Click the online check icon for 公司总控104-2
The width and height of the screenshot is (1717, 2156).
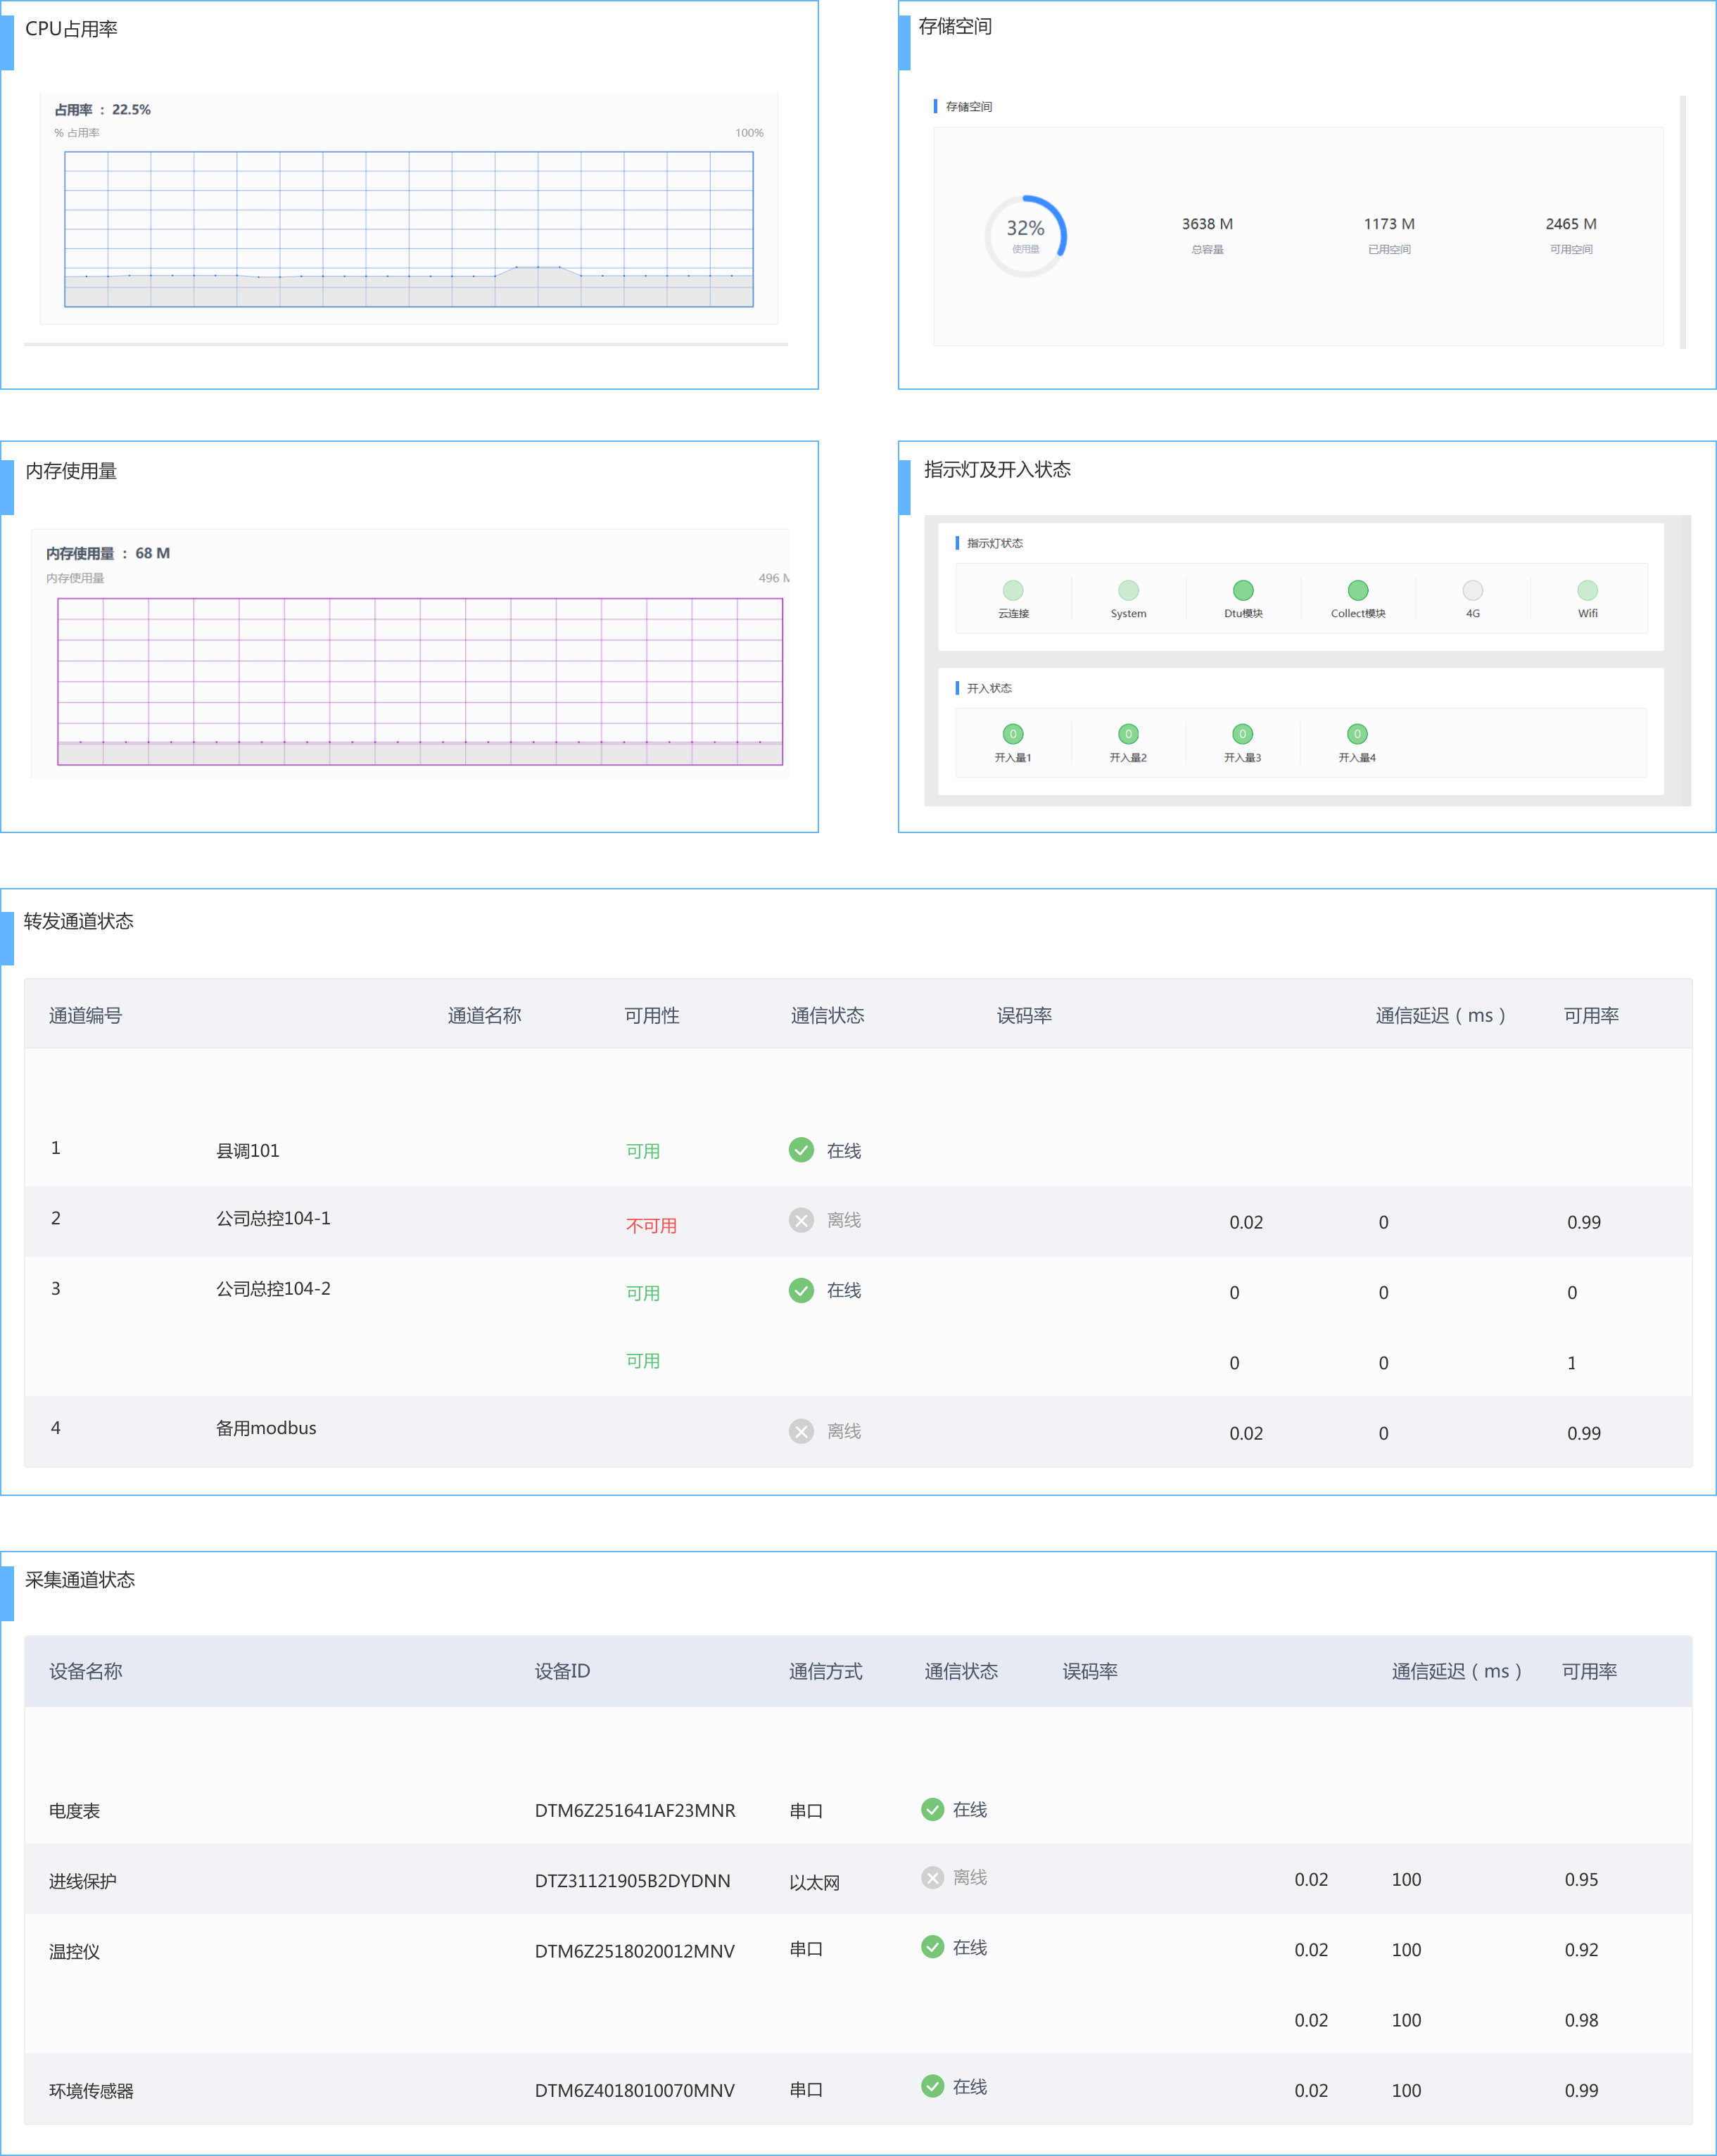click(x=801, y=1290)
